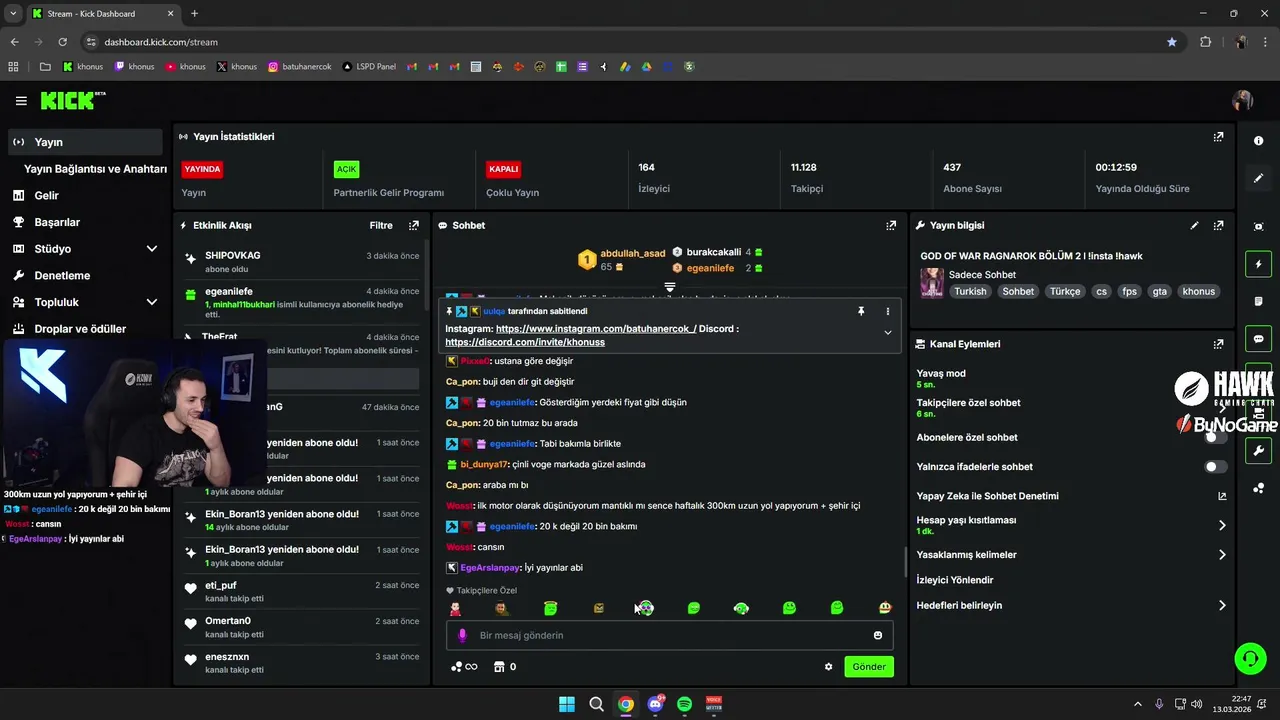Open external link for Yapay Zeka Sohbet Denetimi
The width and height of the screenshot is (1280, 720).
1222,496
